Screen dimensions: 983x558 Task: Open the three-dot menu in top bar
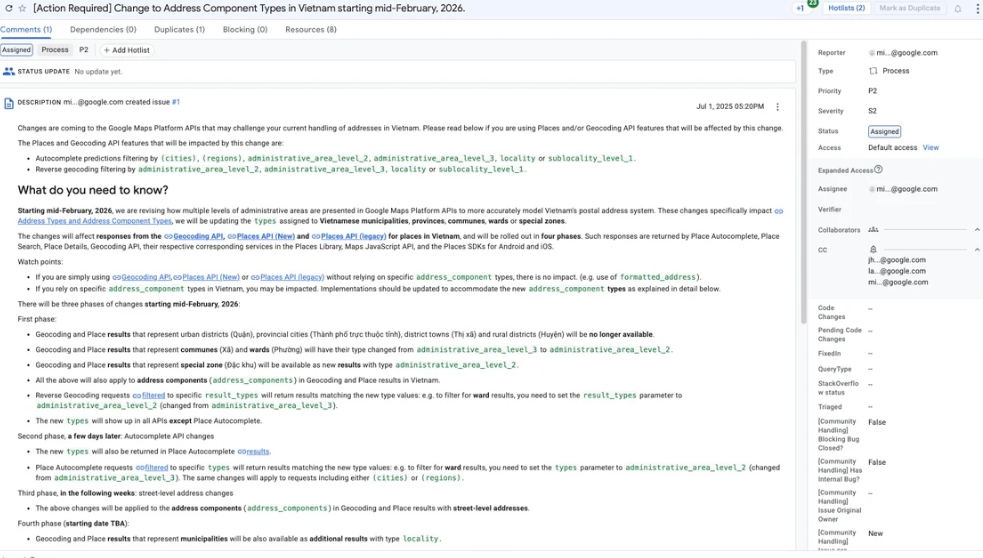[x=977, y=8]
